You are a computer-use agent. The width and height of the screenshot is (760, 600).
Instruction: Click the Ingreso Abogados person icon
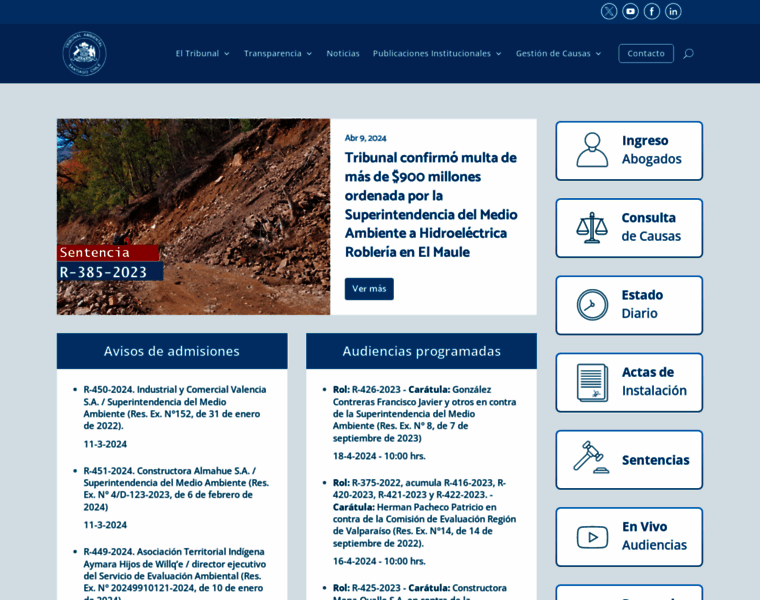point(592,150)
